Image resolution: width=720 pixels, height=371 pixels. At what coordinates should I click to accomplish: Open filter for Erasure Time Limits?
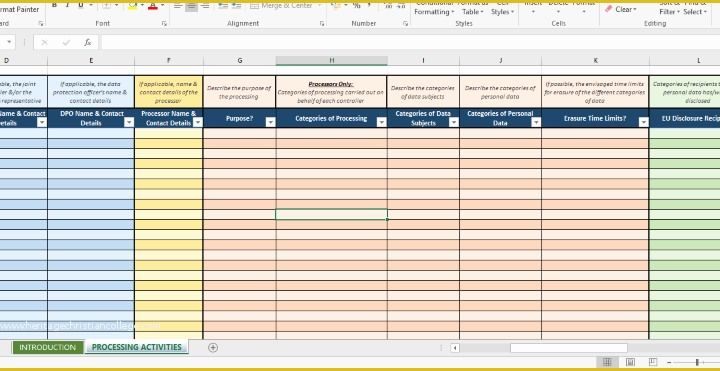(644, 122)
